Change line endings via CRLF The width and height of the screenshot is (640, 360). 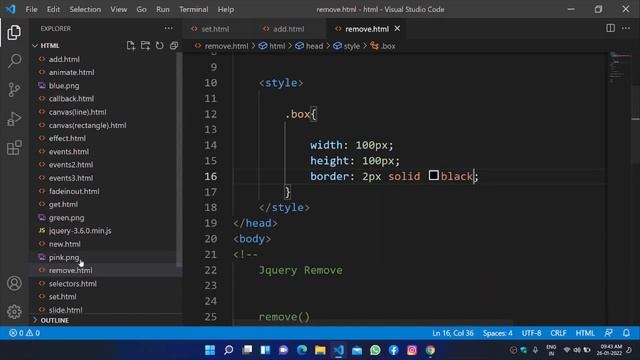point(558,333)
